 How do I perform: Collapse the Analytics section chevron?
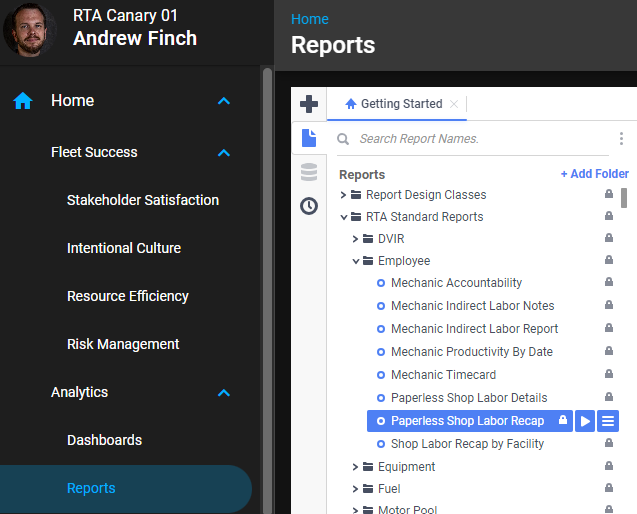224,393
